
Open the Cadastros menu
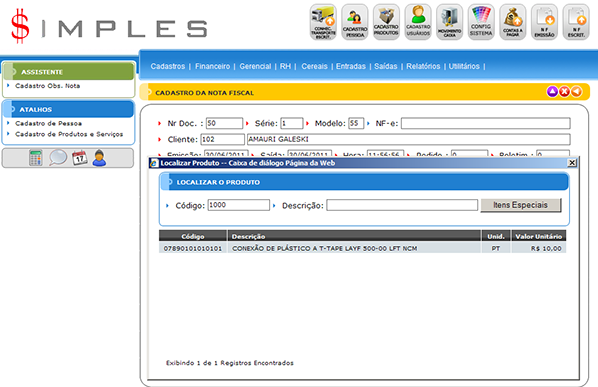coord(167,66)
